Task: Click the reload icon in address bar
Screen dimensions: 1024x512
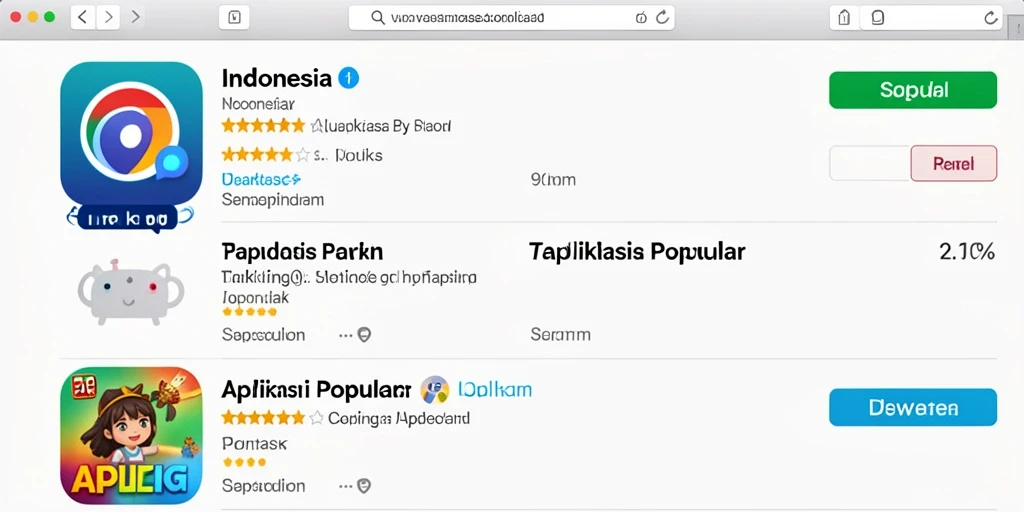Action: coord(662,18)
